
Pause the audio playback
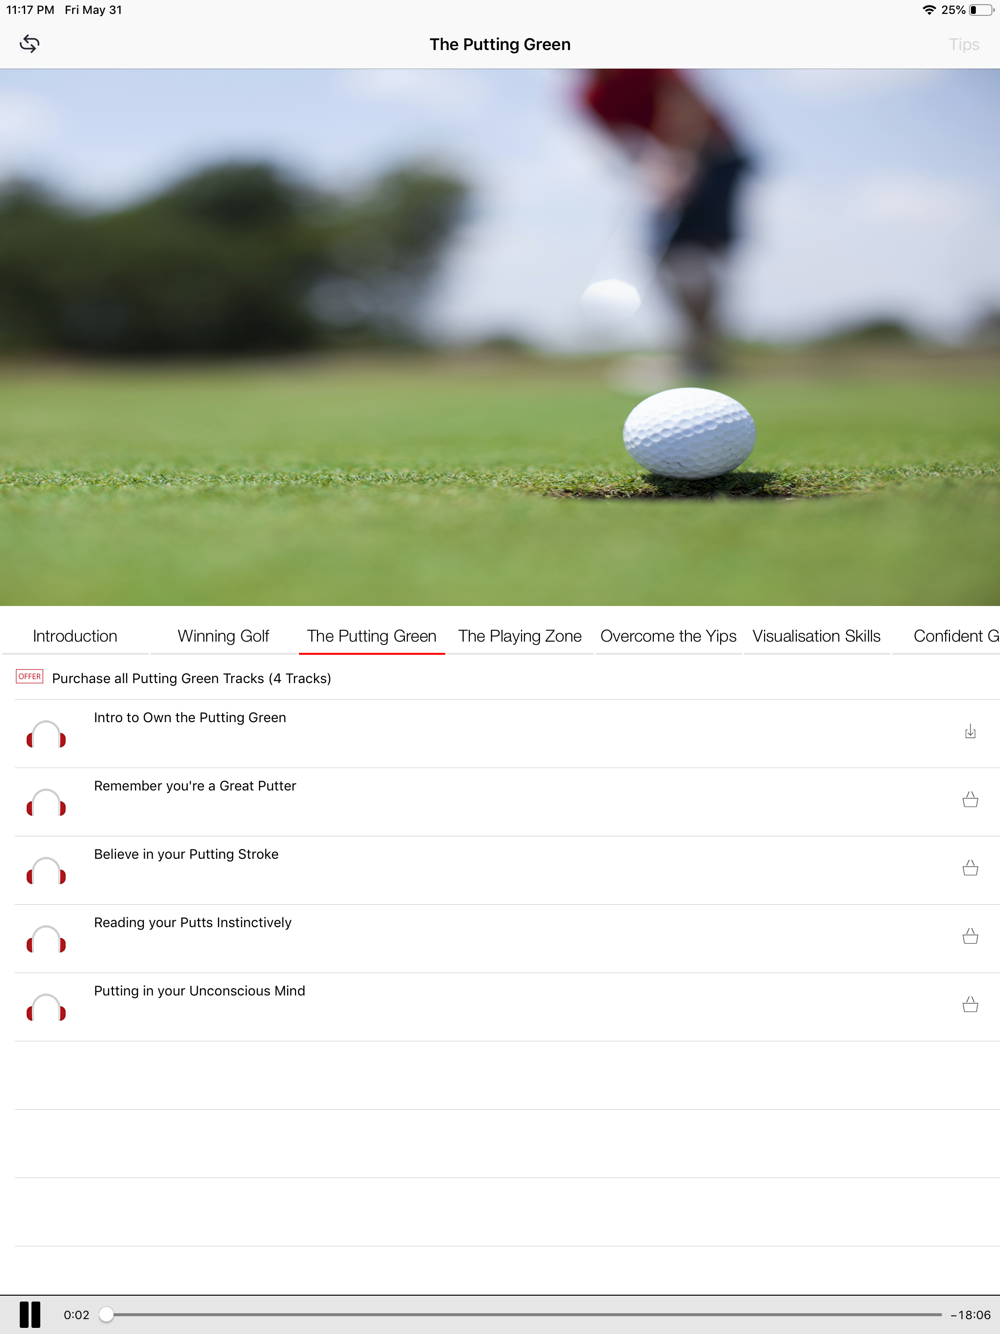(x=30, y=1315)
